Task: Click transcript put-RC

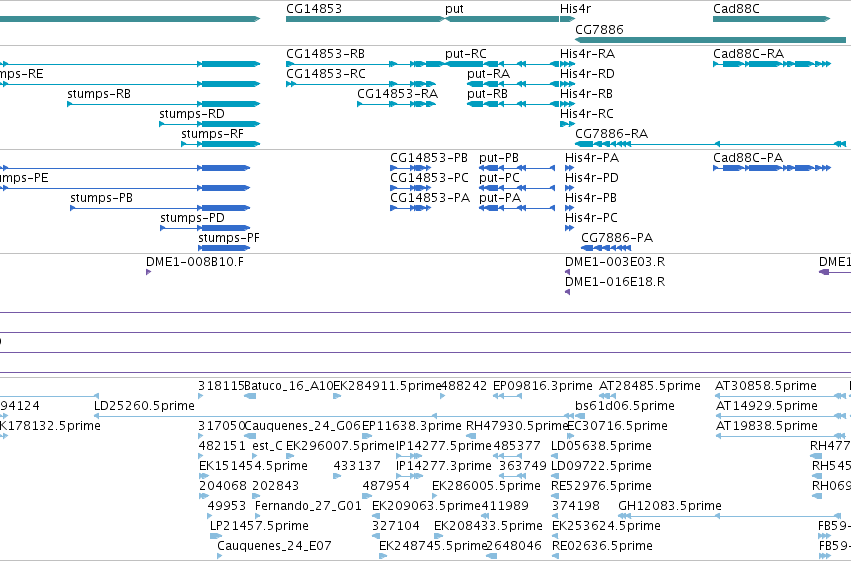Action: pyautogui.click(x=502, y=64)
